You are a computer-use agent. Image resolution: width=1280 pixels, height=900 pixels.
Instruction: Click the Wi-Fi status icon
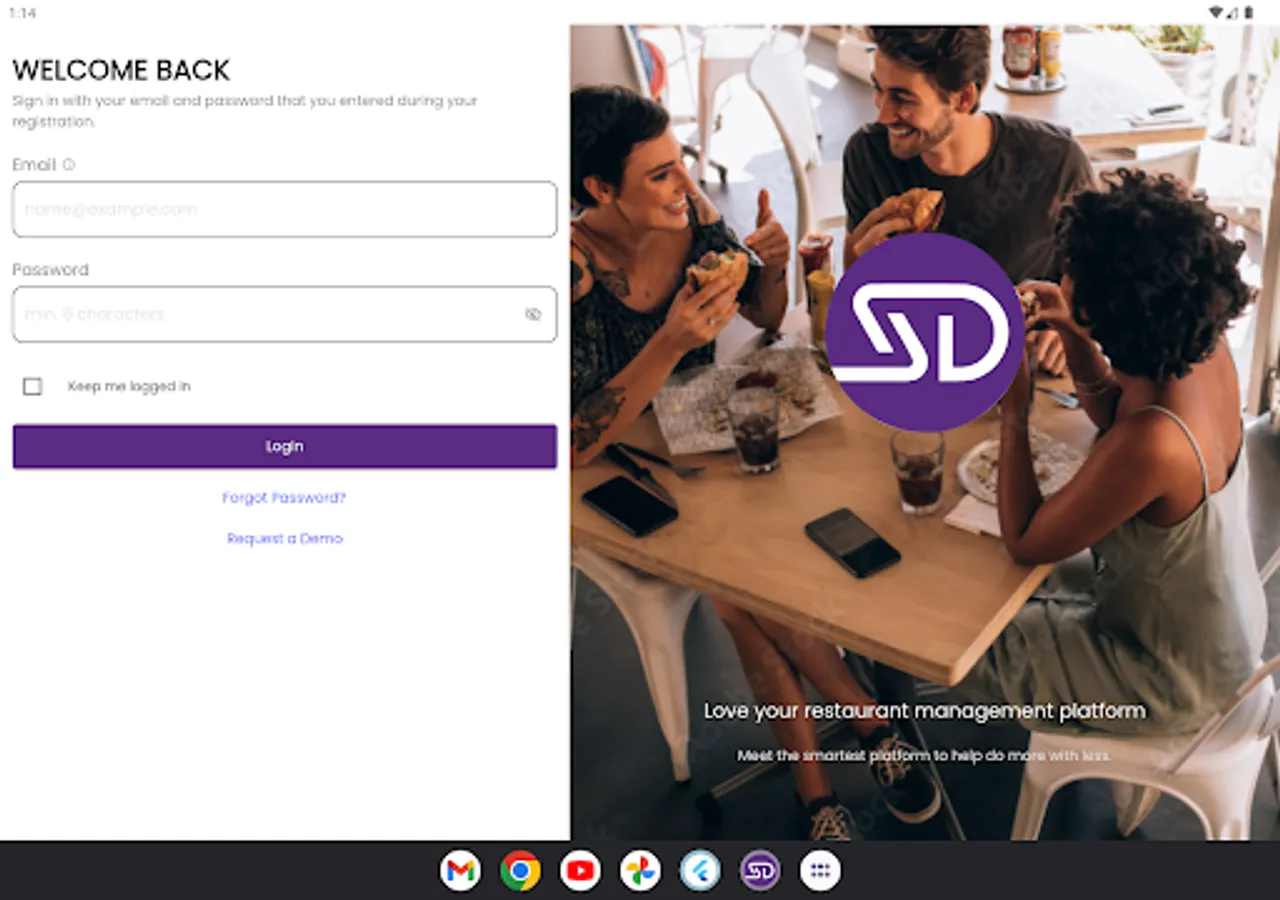tap(1216, 12)
